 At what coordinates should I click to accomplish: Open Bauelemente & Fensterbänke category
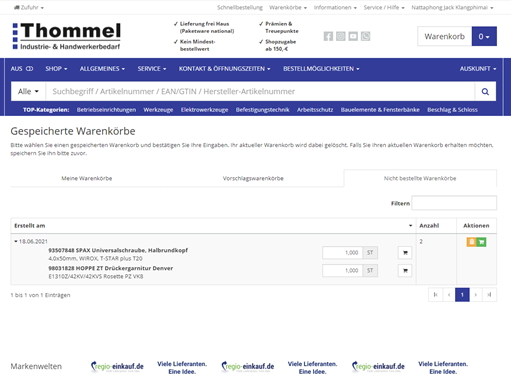(380, 110)
